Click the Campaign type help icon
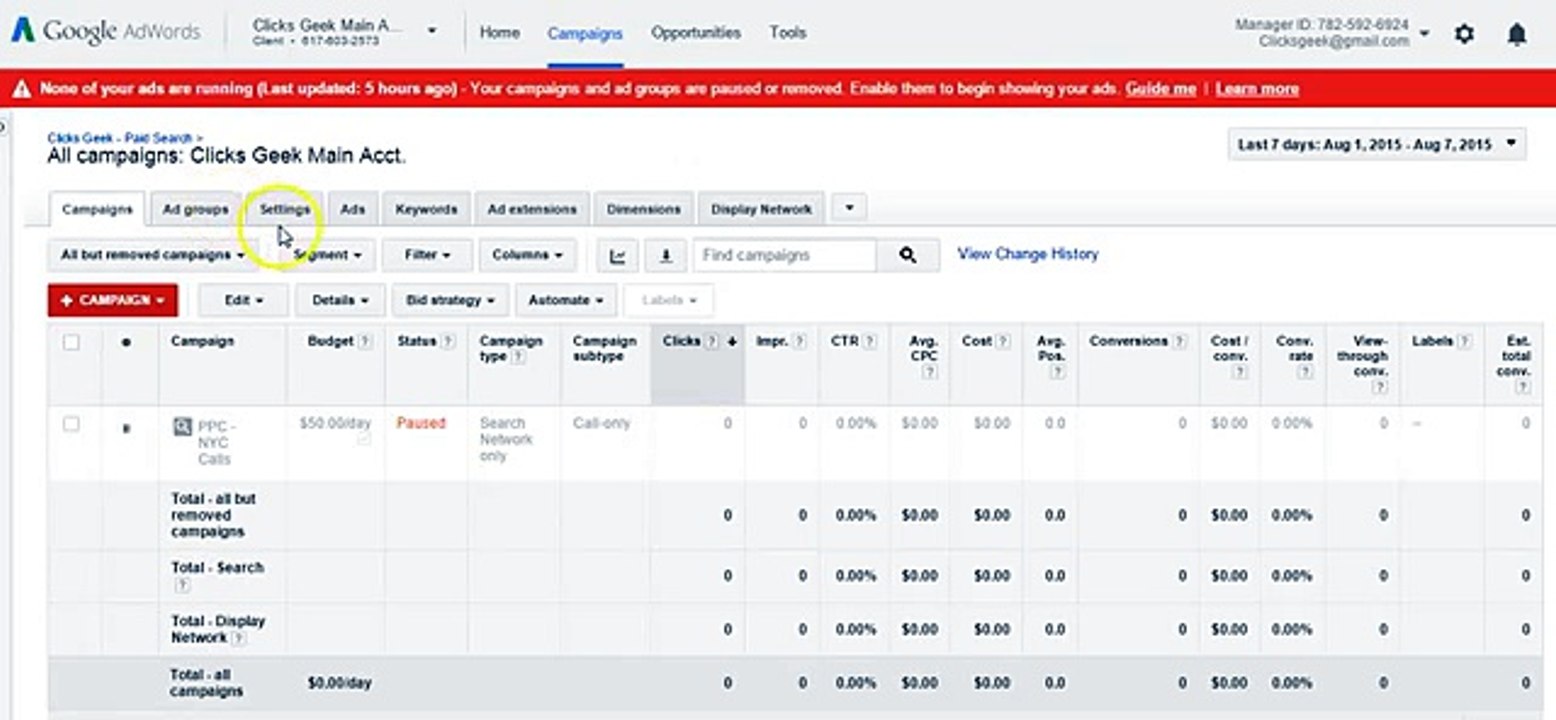This screenshot has width=1556, height=720. (x=519, y=357)
